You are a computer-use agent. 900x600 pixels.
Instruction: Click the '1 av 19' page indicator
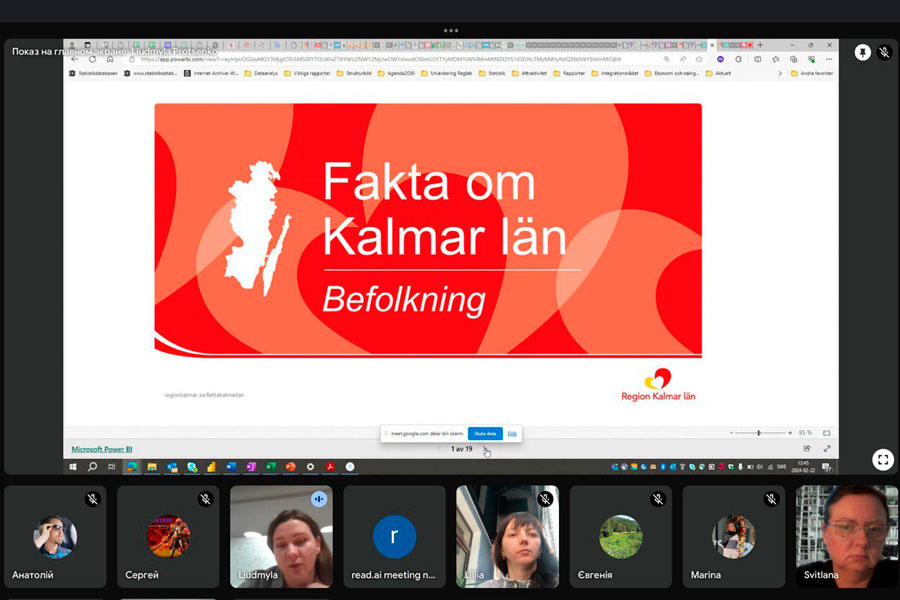point(461,449)
